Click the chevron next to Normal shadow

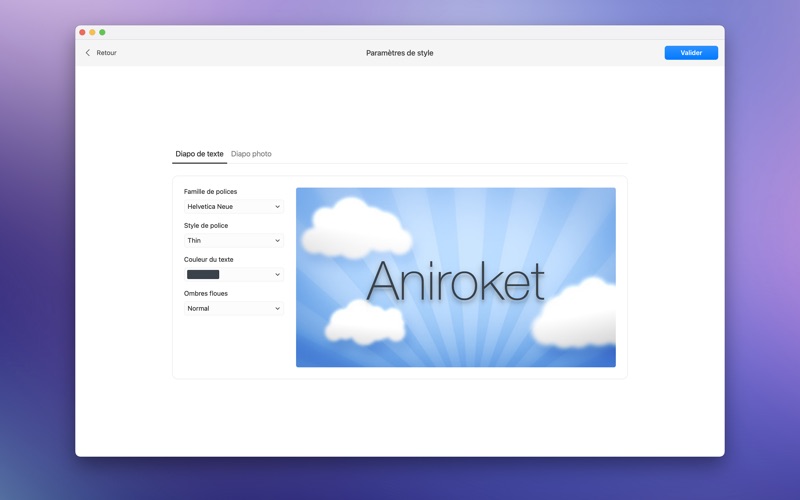coord(278,308)
